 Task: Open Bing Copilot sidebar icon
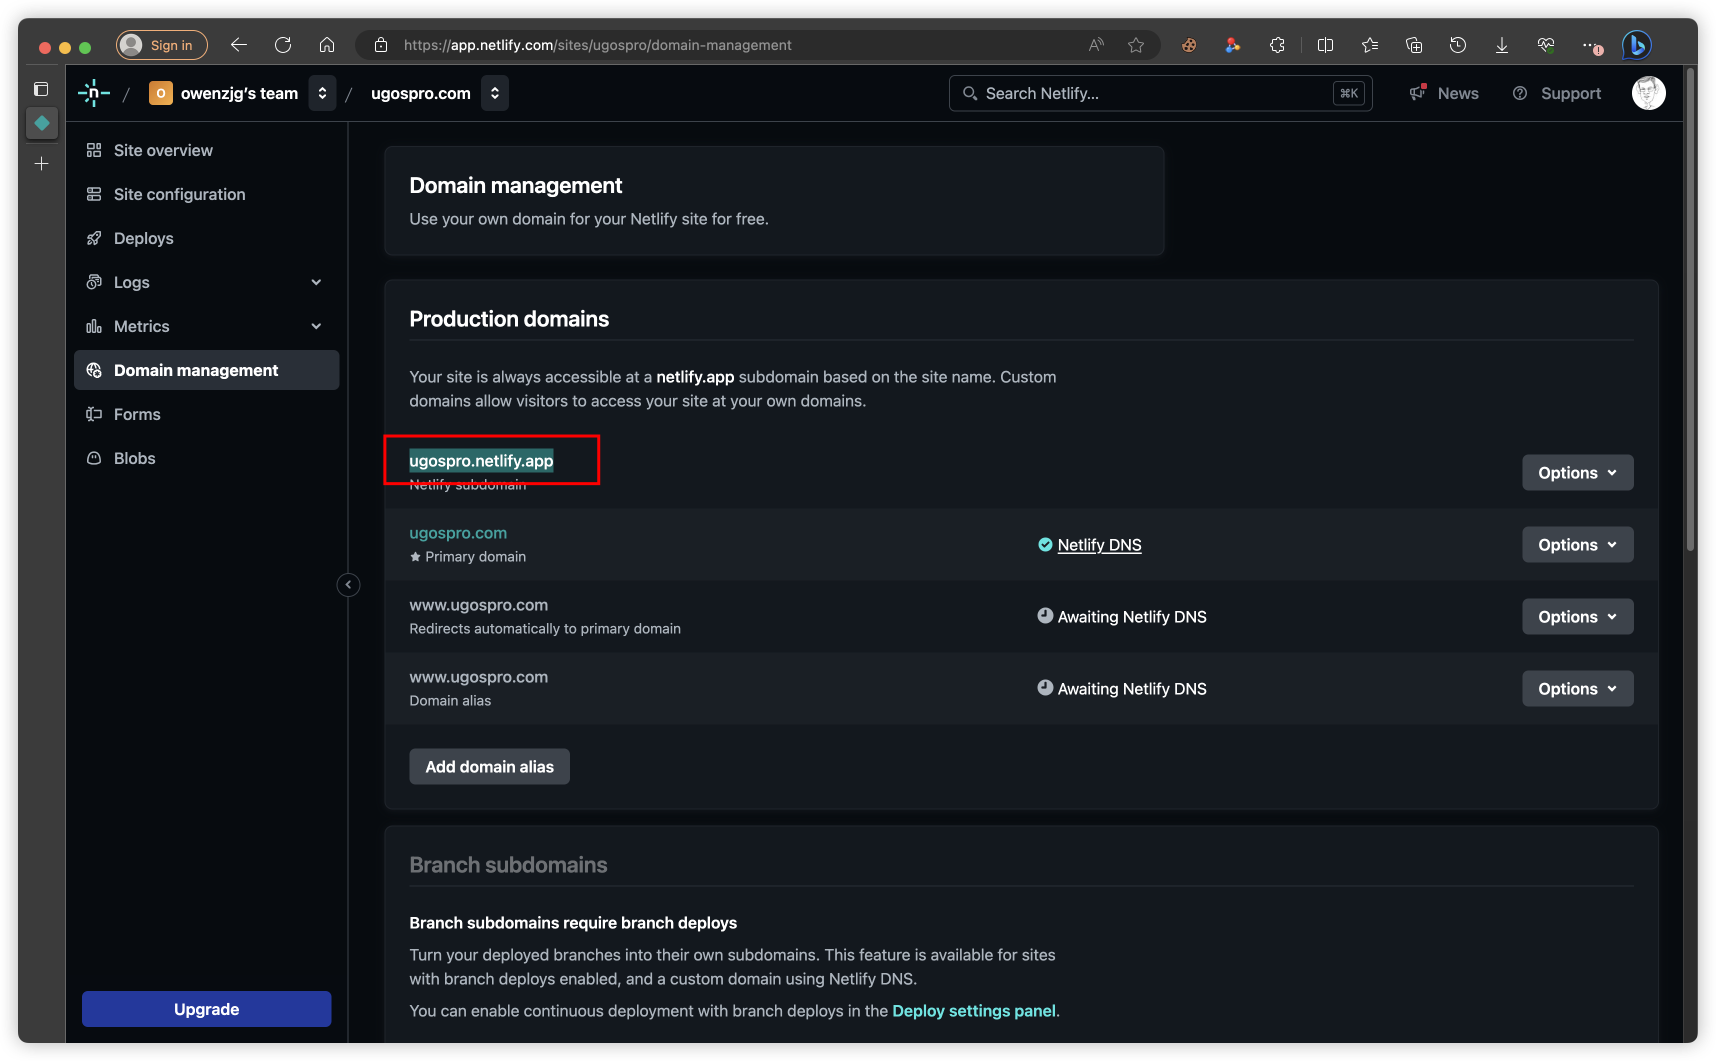pos(1636,45)
